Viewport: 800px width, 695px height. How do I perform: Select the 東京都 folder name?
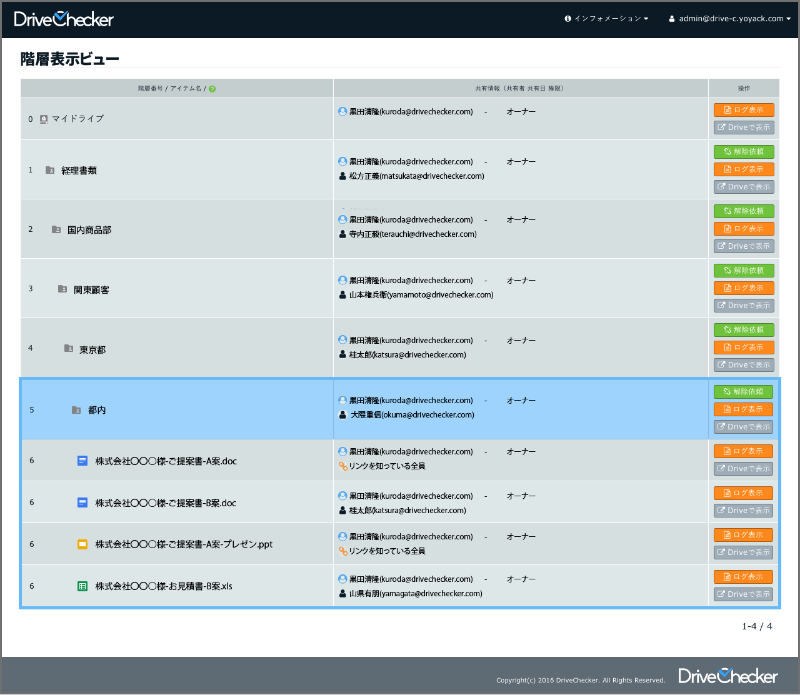pos(92,350)
